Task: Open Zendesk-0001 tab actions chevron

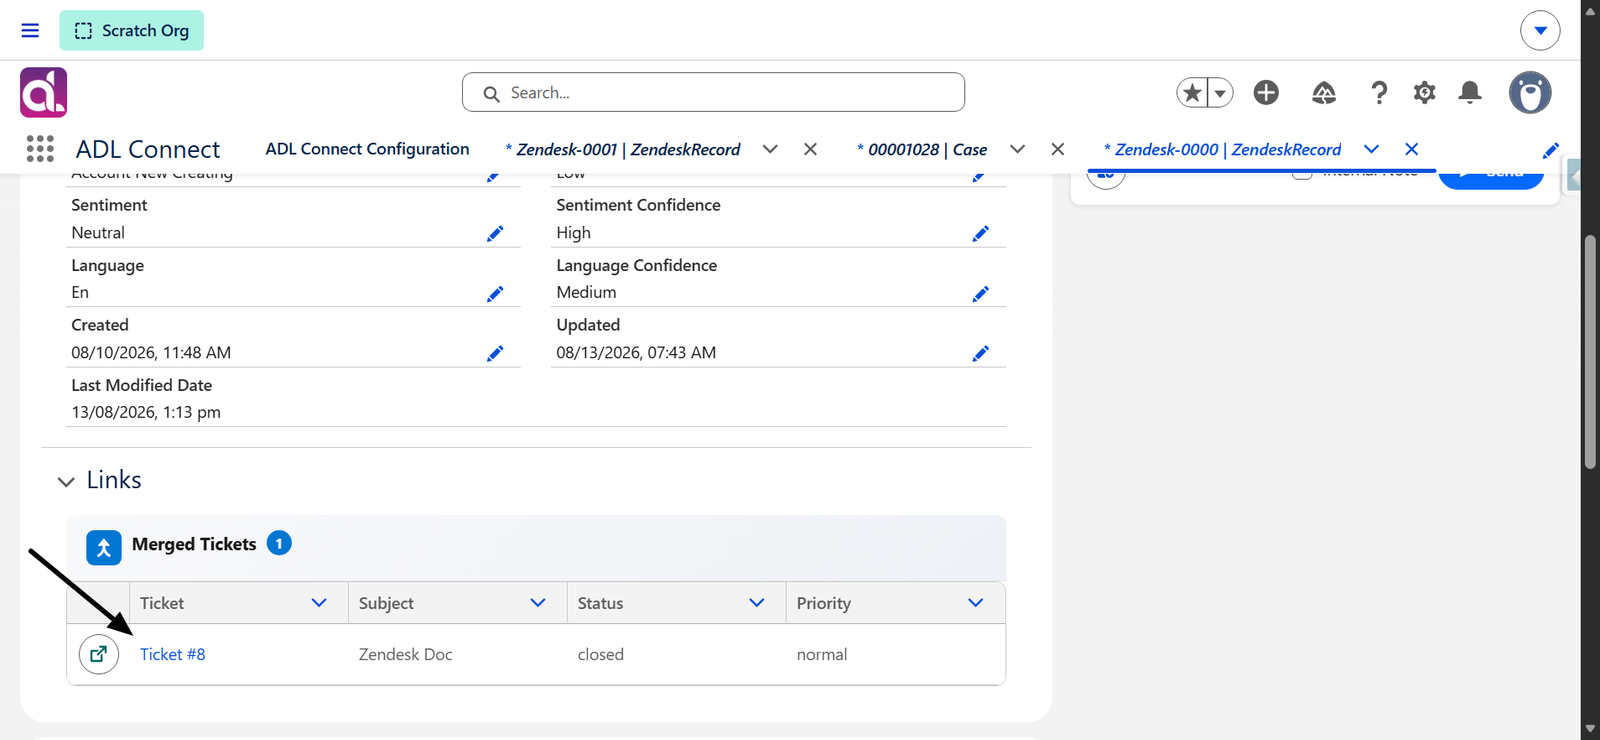Action: click(x=770, y=149)
